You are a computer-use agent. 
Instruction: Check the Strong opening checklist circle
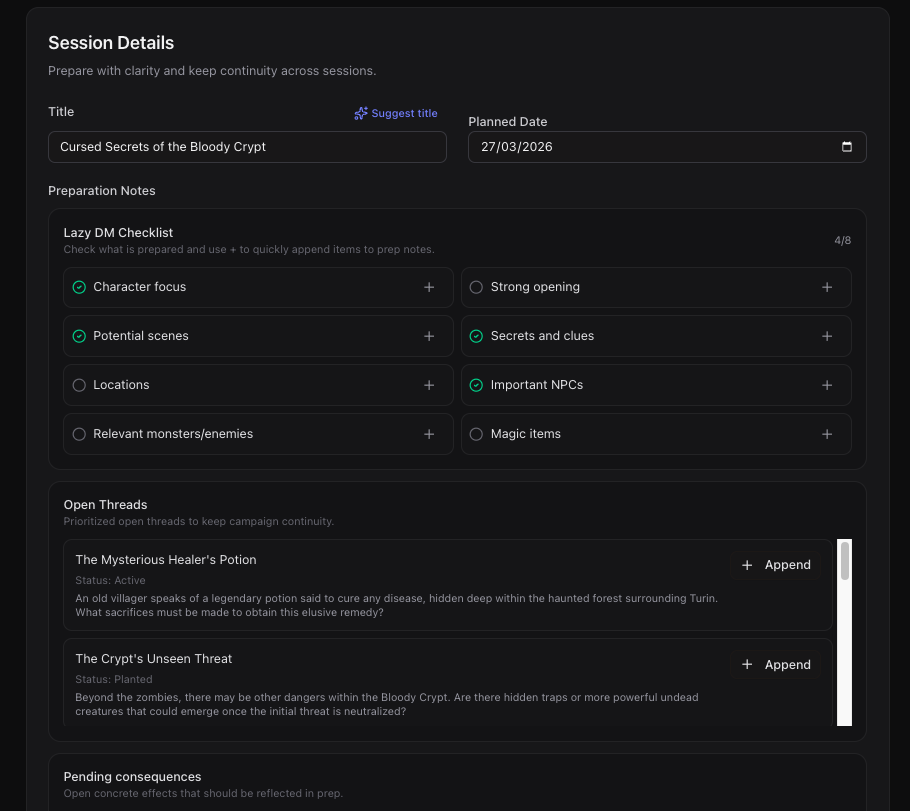pos(476,287)
